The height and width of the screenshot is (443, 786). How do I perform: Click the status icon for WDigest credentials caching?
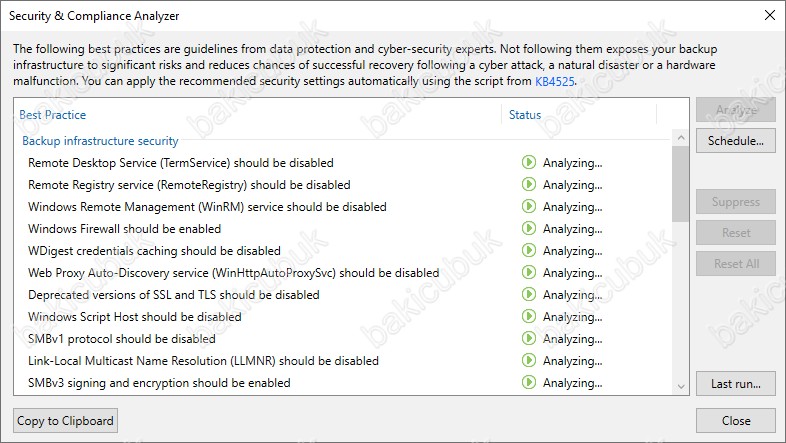tap(529, 251)
